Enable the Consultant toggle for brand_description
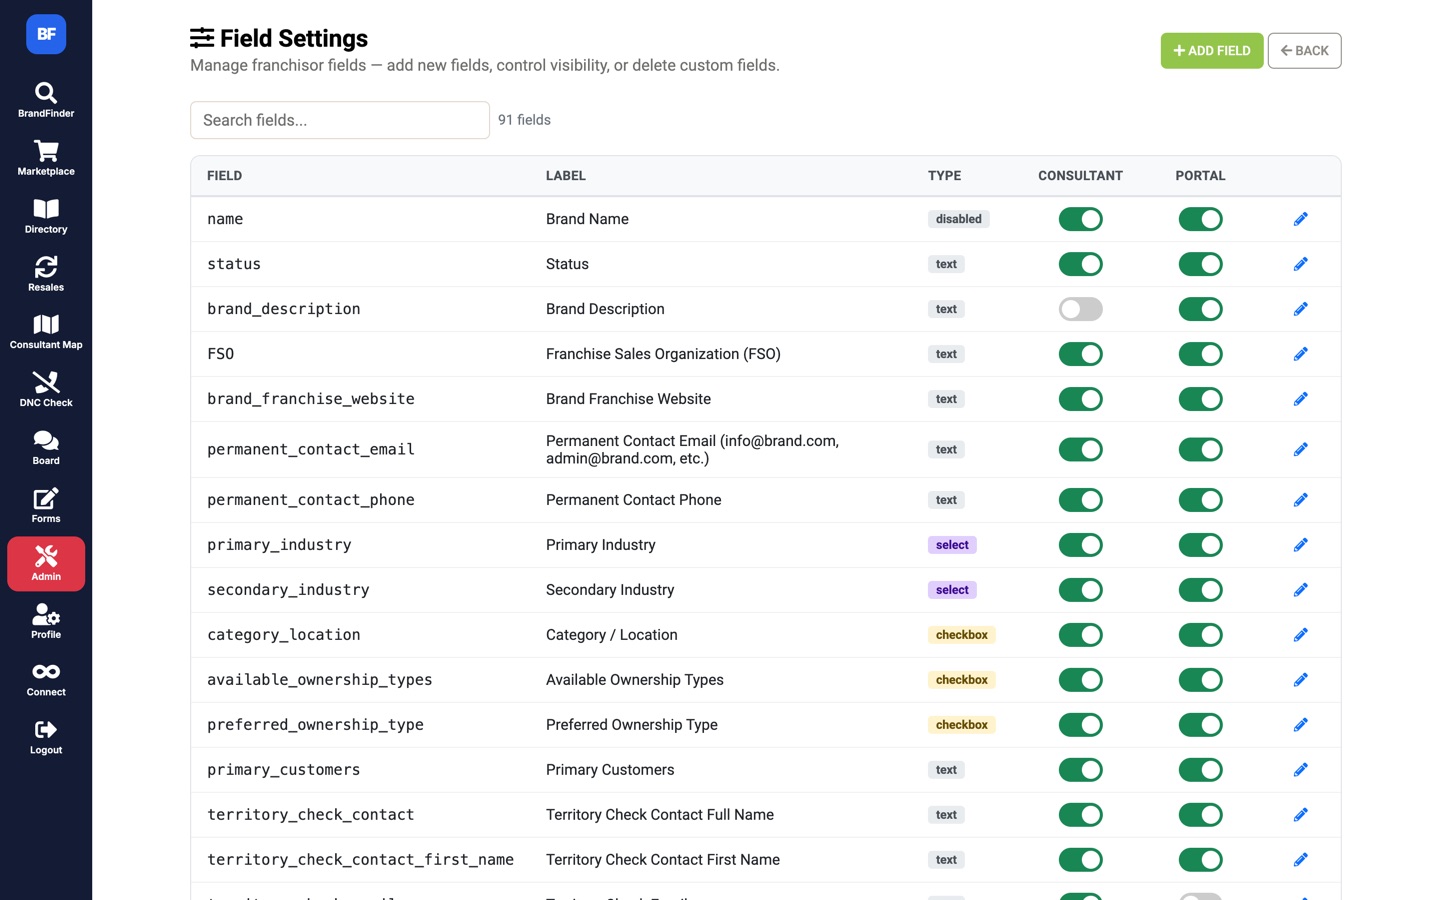The height and width of the screenshot is (900, 1440). pyautogui.click(x=1080, y=309)
